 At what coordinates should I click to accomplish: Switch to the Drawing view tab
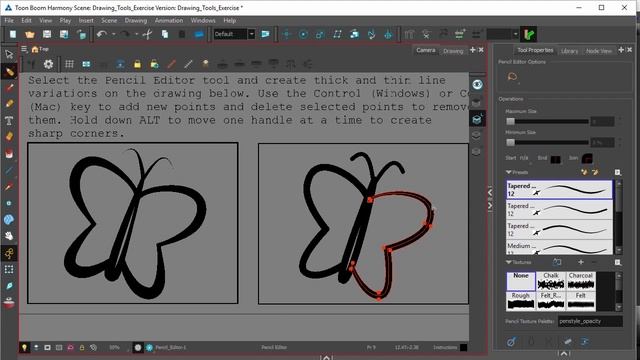pos(453,51)
